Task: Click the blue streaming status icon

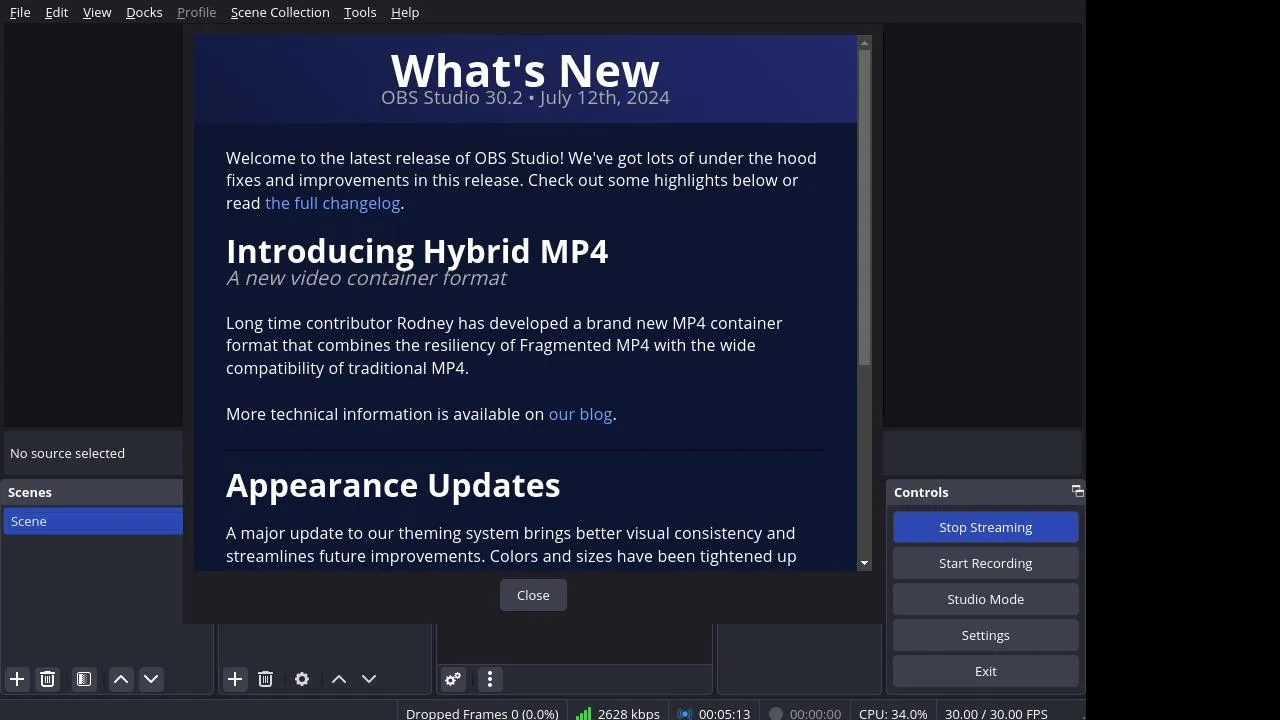Action: [685, 713]
